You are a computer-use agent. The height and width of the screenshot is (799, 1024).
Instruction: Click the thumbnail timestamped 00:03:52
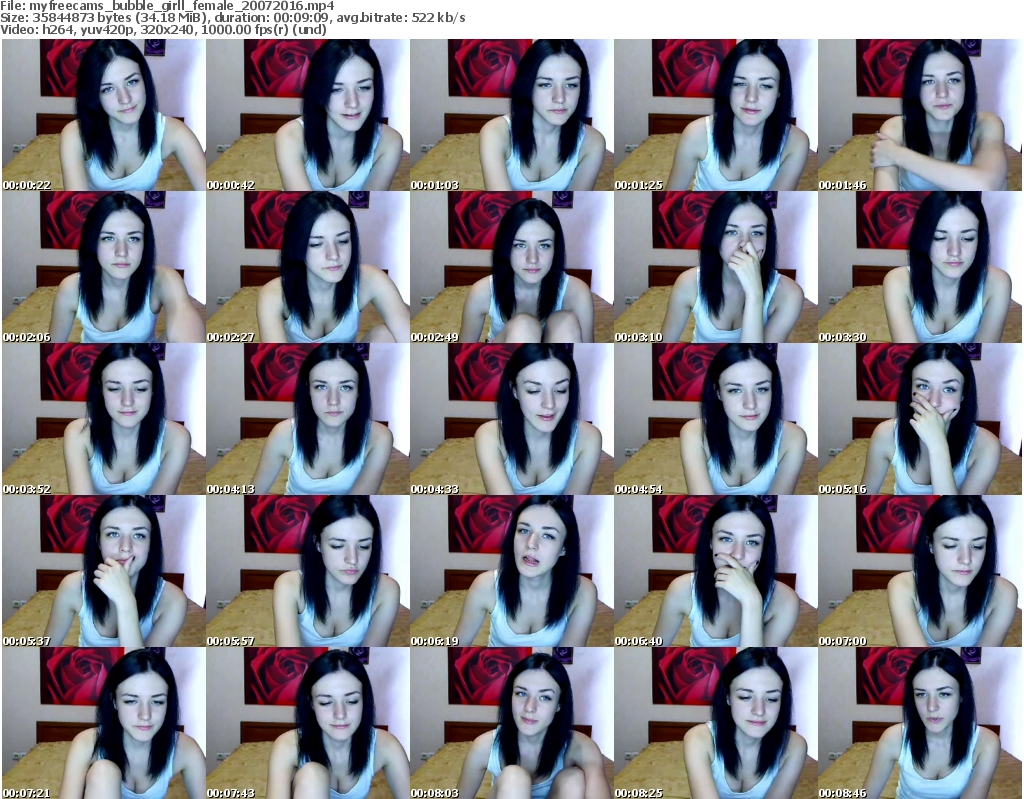click(x=104, y=419)
